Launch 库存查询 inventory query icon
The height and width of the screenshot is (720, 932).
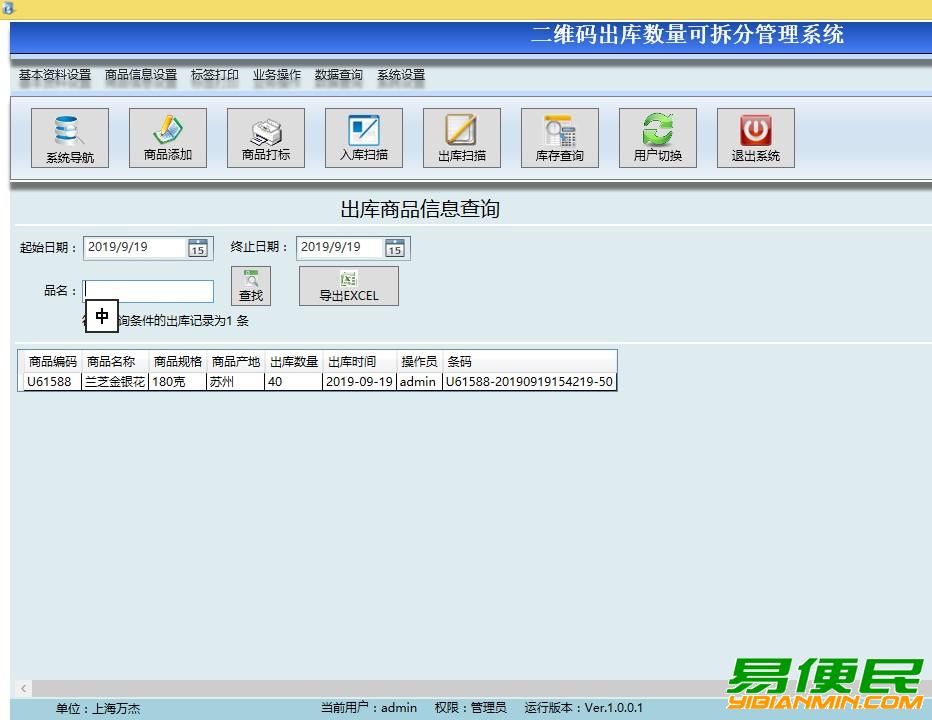point(559,137)
